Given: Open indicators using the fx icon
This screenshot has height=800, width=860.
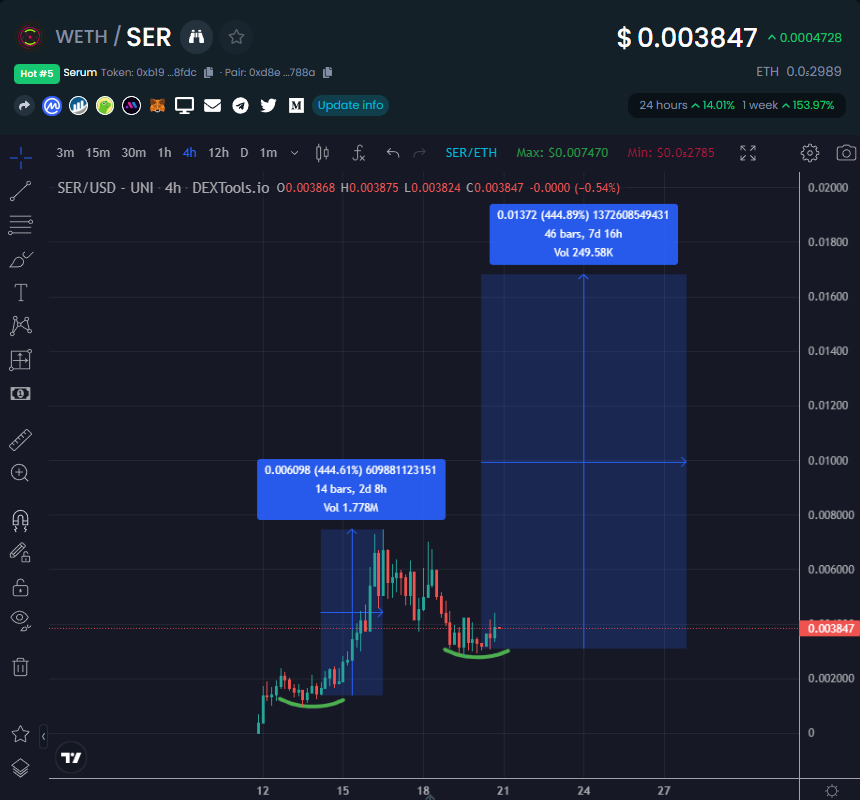Looking at the screenshot, I should (x=358, y=153).
